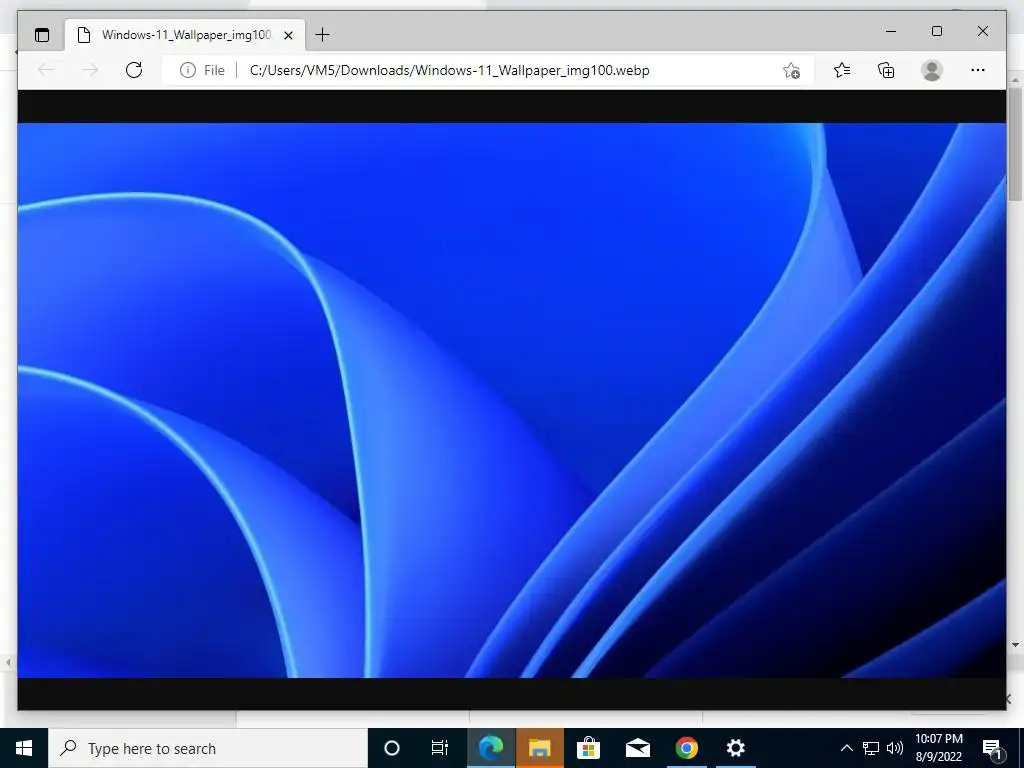This screenshot has height=768, width=1024.
Task: Open File Explorer from taskbar
Action: [539, 748]
